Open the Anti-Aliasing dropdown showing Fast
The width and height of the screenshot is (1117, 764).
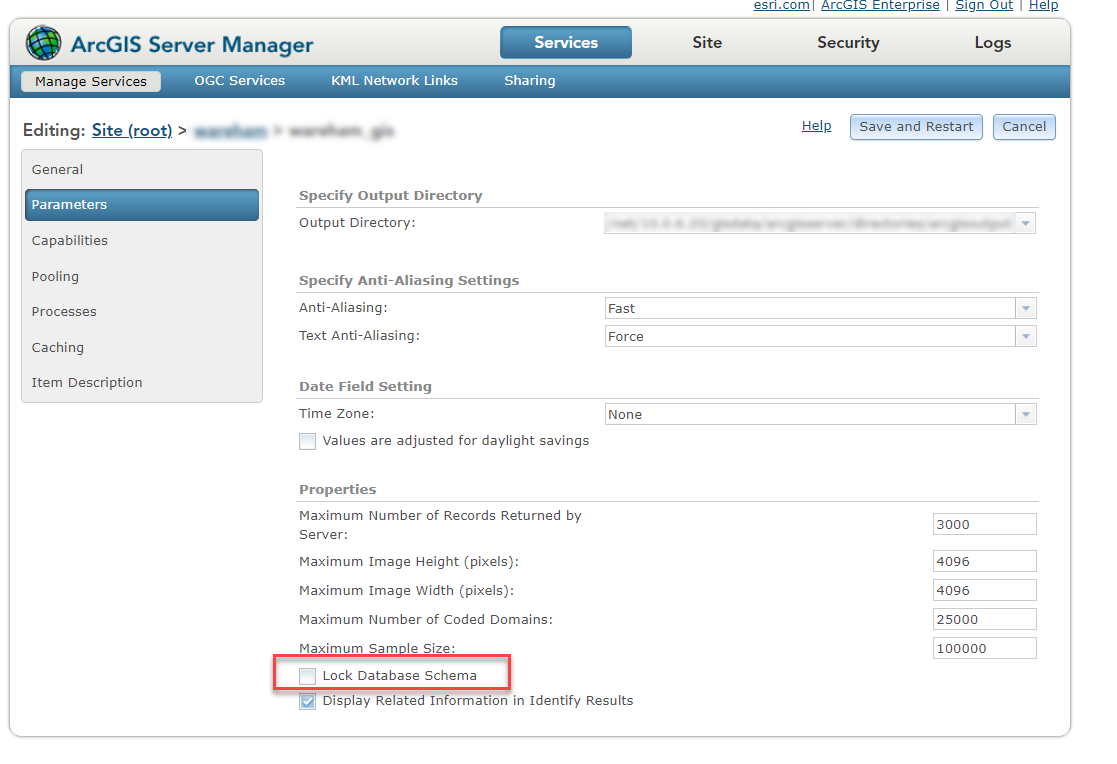[1024, 307]
